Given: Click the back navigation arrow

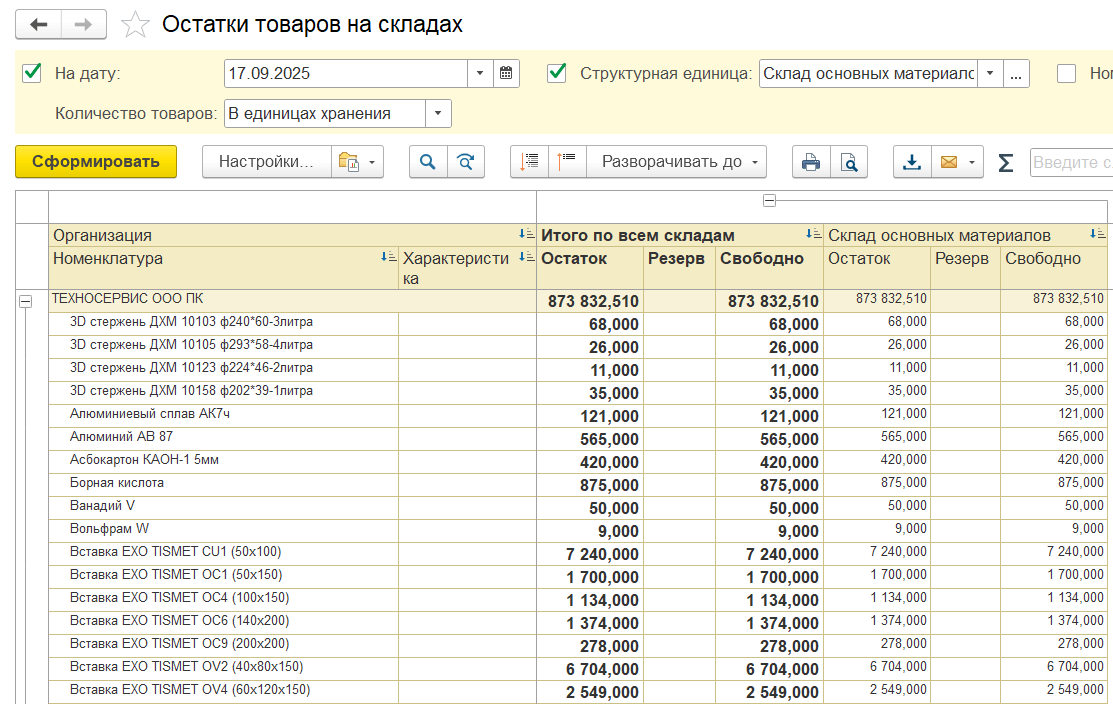Looking at the screenshot, I should (39, 24).
